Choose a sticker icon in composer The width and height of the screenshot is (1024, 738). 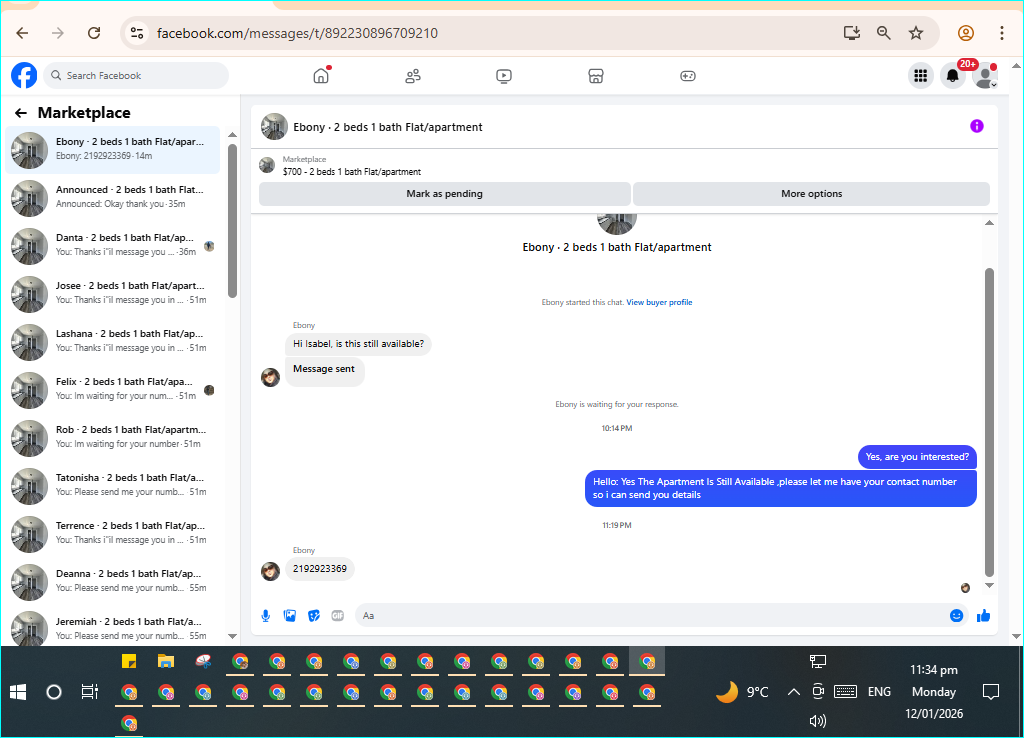tap(314, 615)
